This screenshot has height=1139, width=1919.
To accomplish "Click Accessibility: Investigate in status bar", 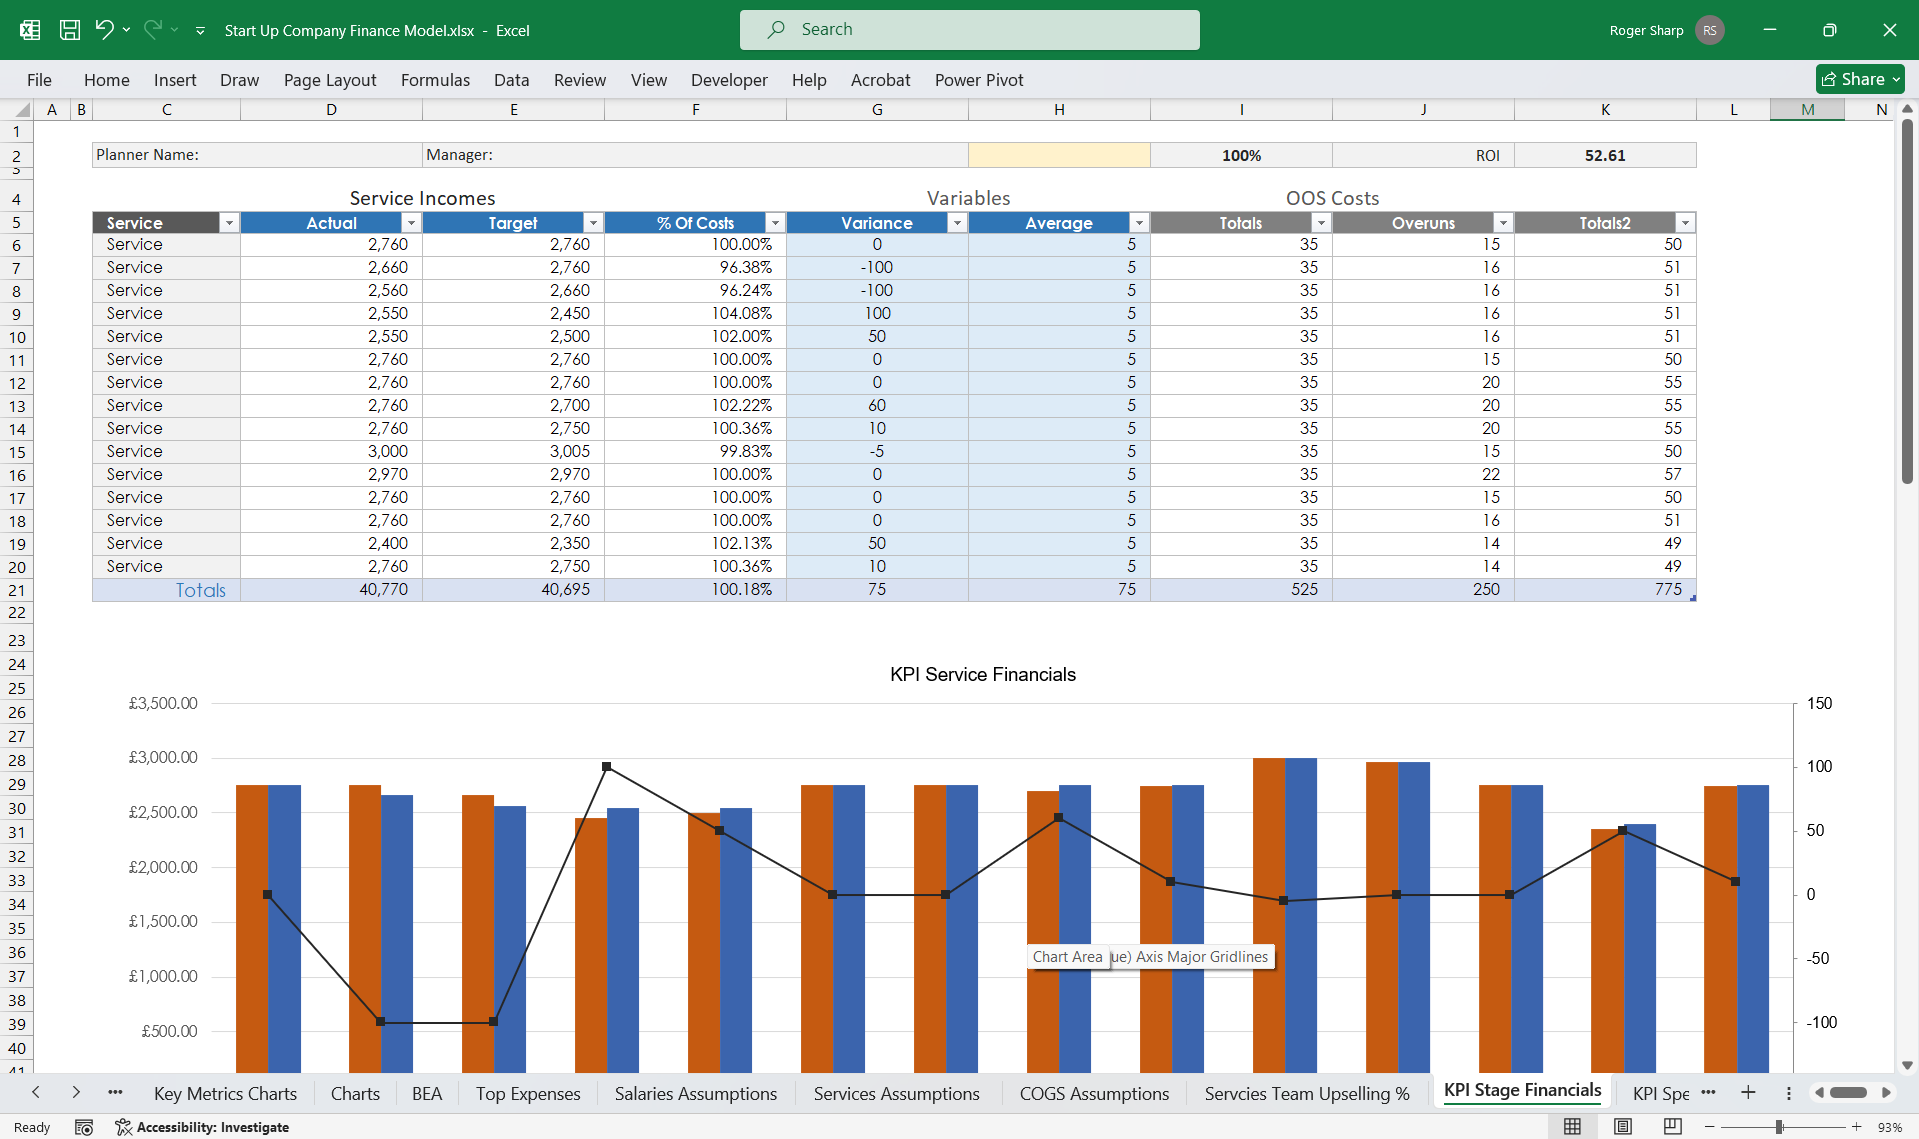I will [202, 1127].
